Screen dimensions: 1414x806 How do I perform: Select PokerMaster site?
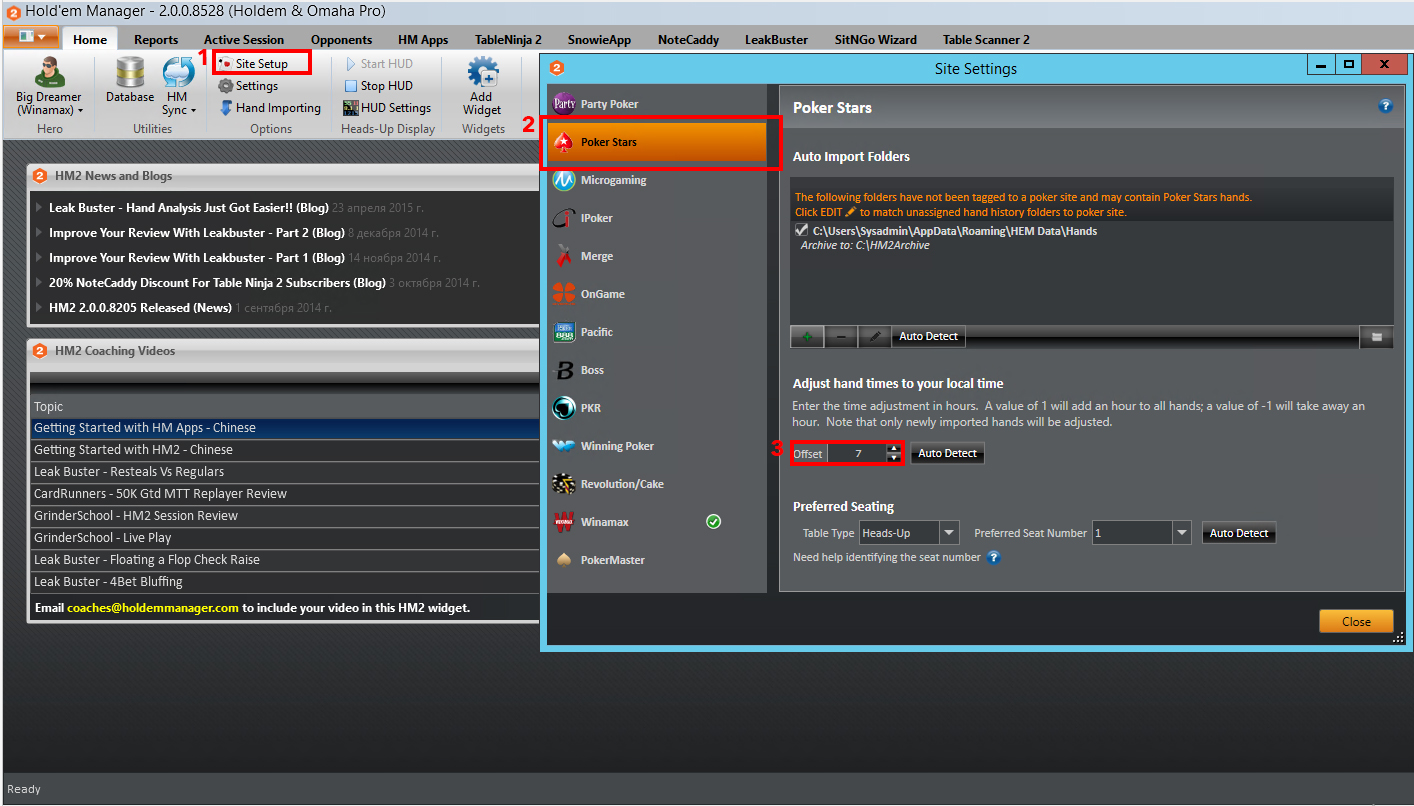coord(656,560)
